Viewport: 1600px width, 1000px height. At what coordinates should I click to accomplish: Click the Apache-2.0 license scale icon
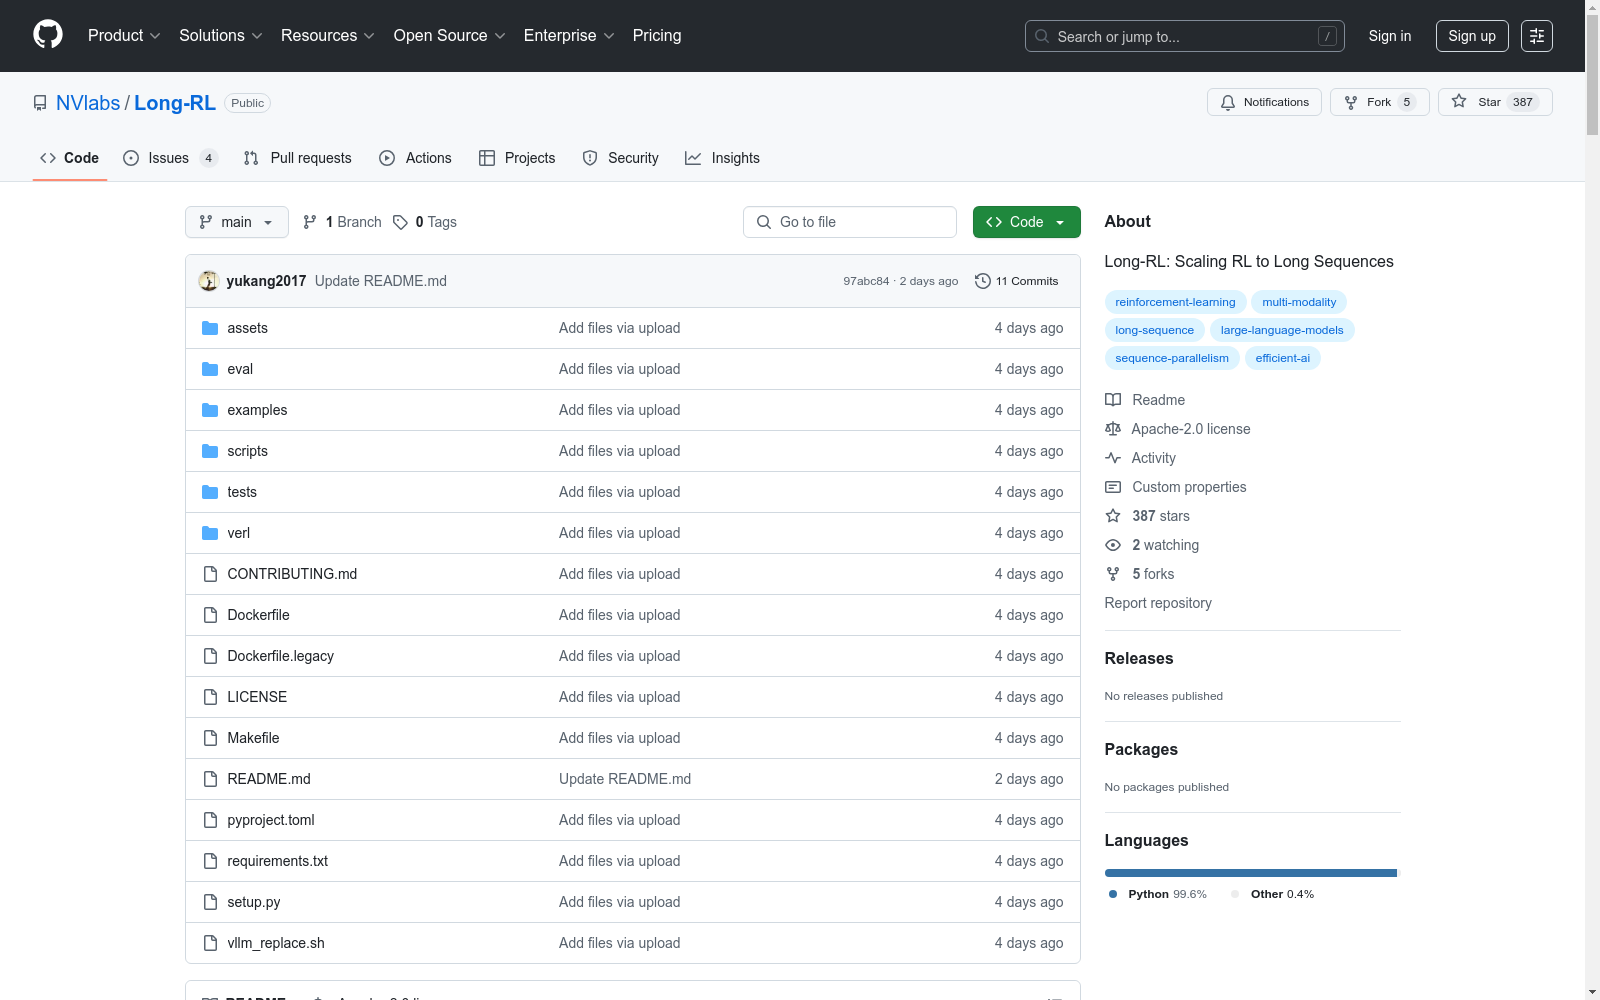[1113, 429]
